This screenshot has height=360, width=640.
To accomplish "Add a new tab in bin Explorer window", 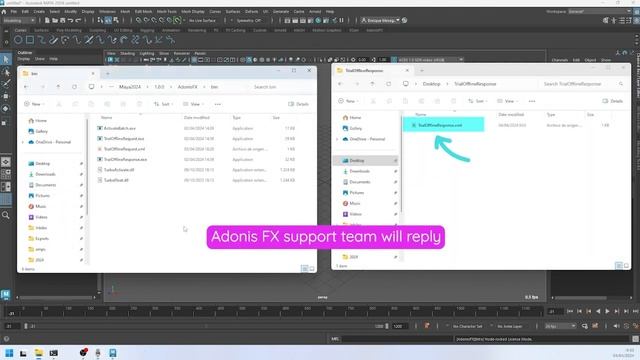I will [x=108, y=73].
